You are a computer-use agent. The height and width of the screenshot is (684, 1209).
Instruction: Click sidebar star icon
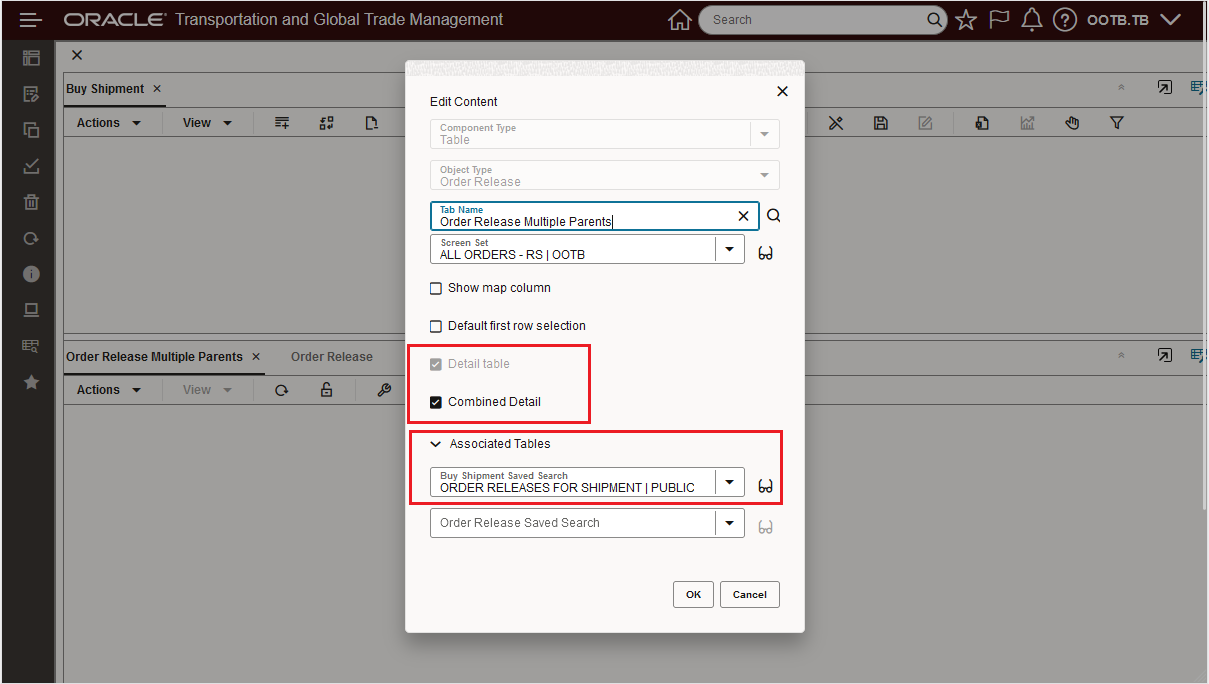(31, 382)
